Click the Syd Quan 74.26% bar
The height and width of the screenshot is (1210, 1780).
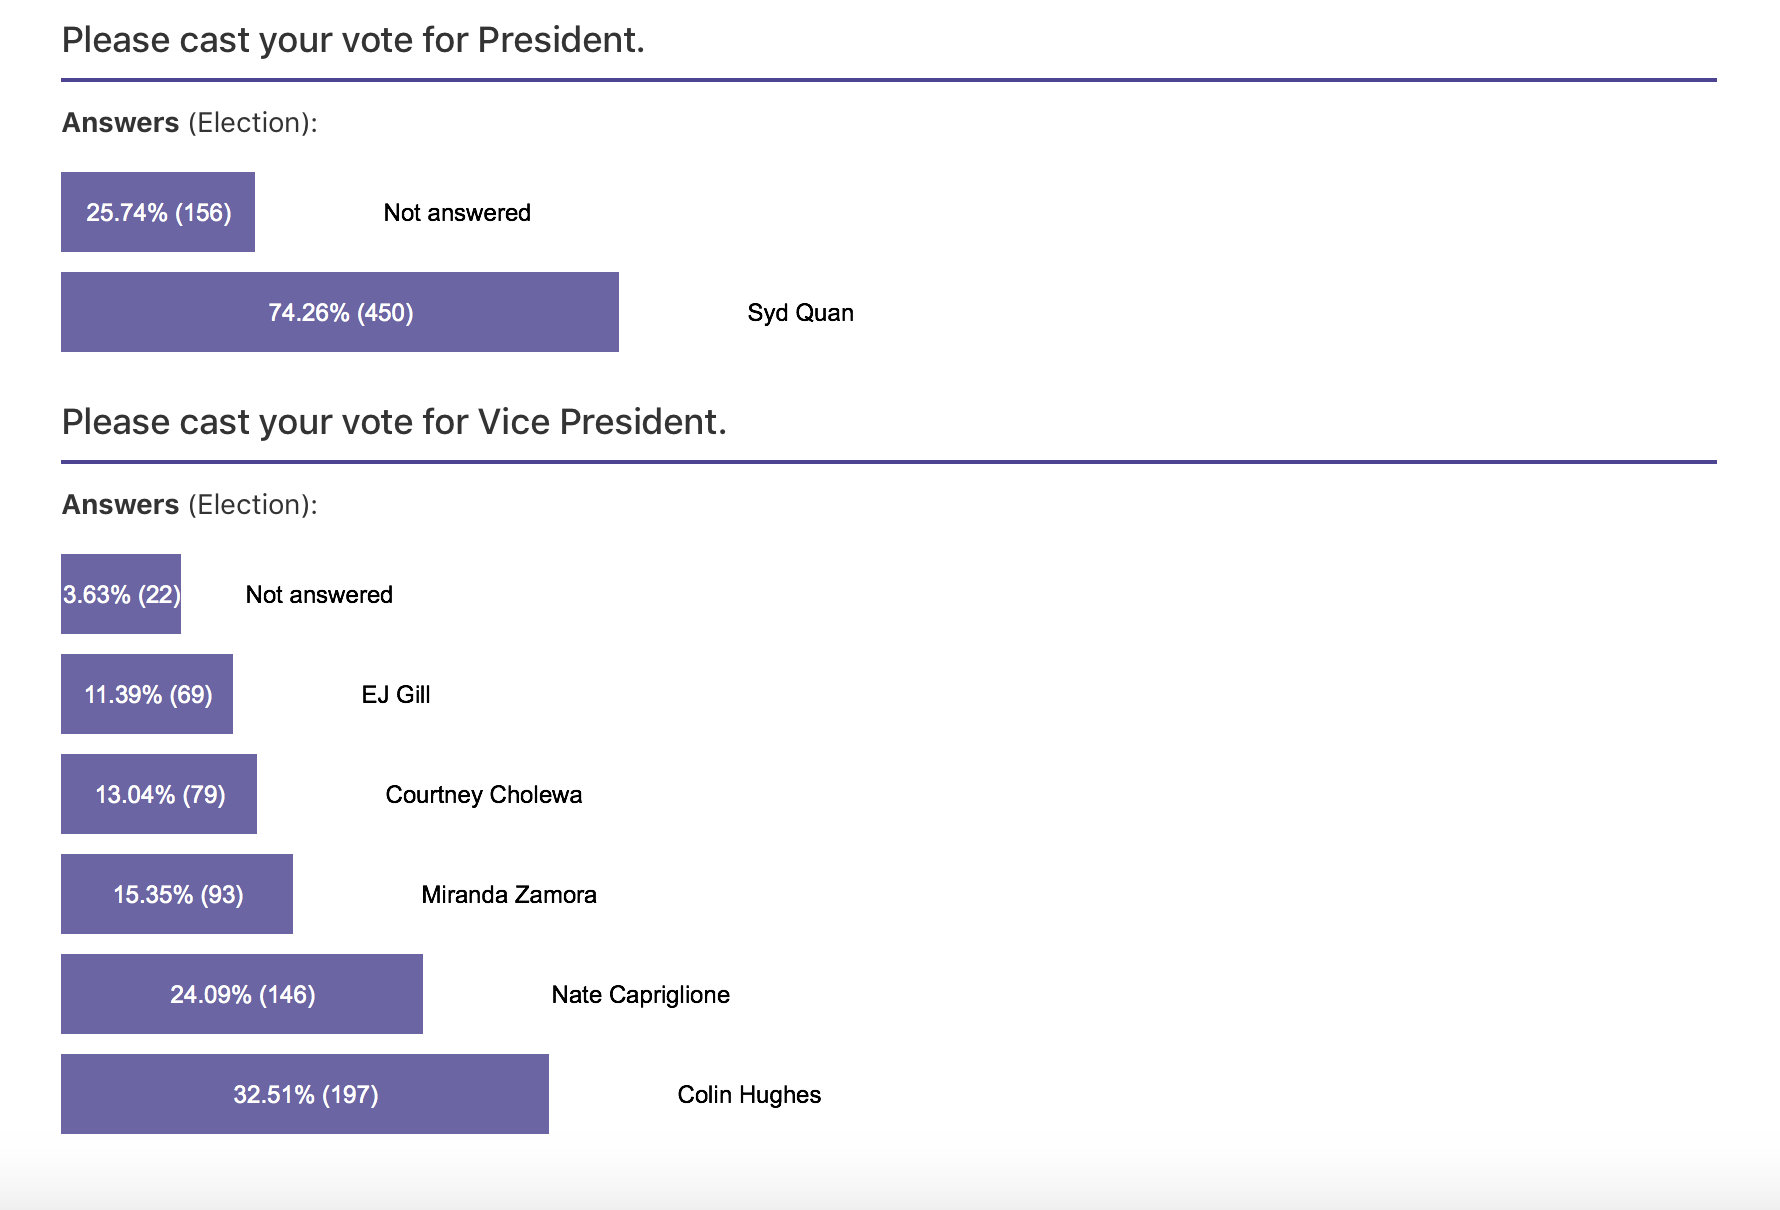tap(340, 312)
